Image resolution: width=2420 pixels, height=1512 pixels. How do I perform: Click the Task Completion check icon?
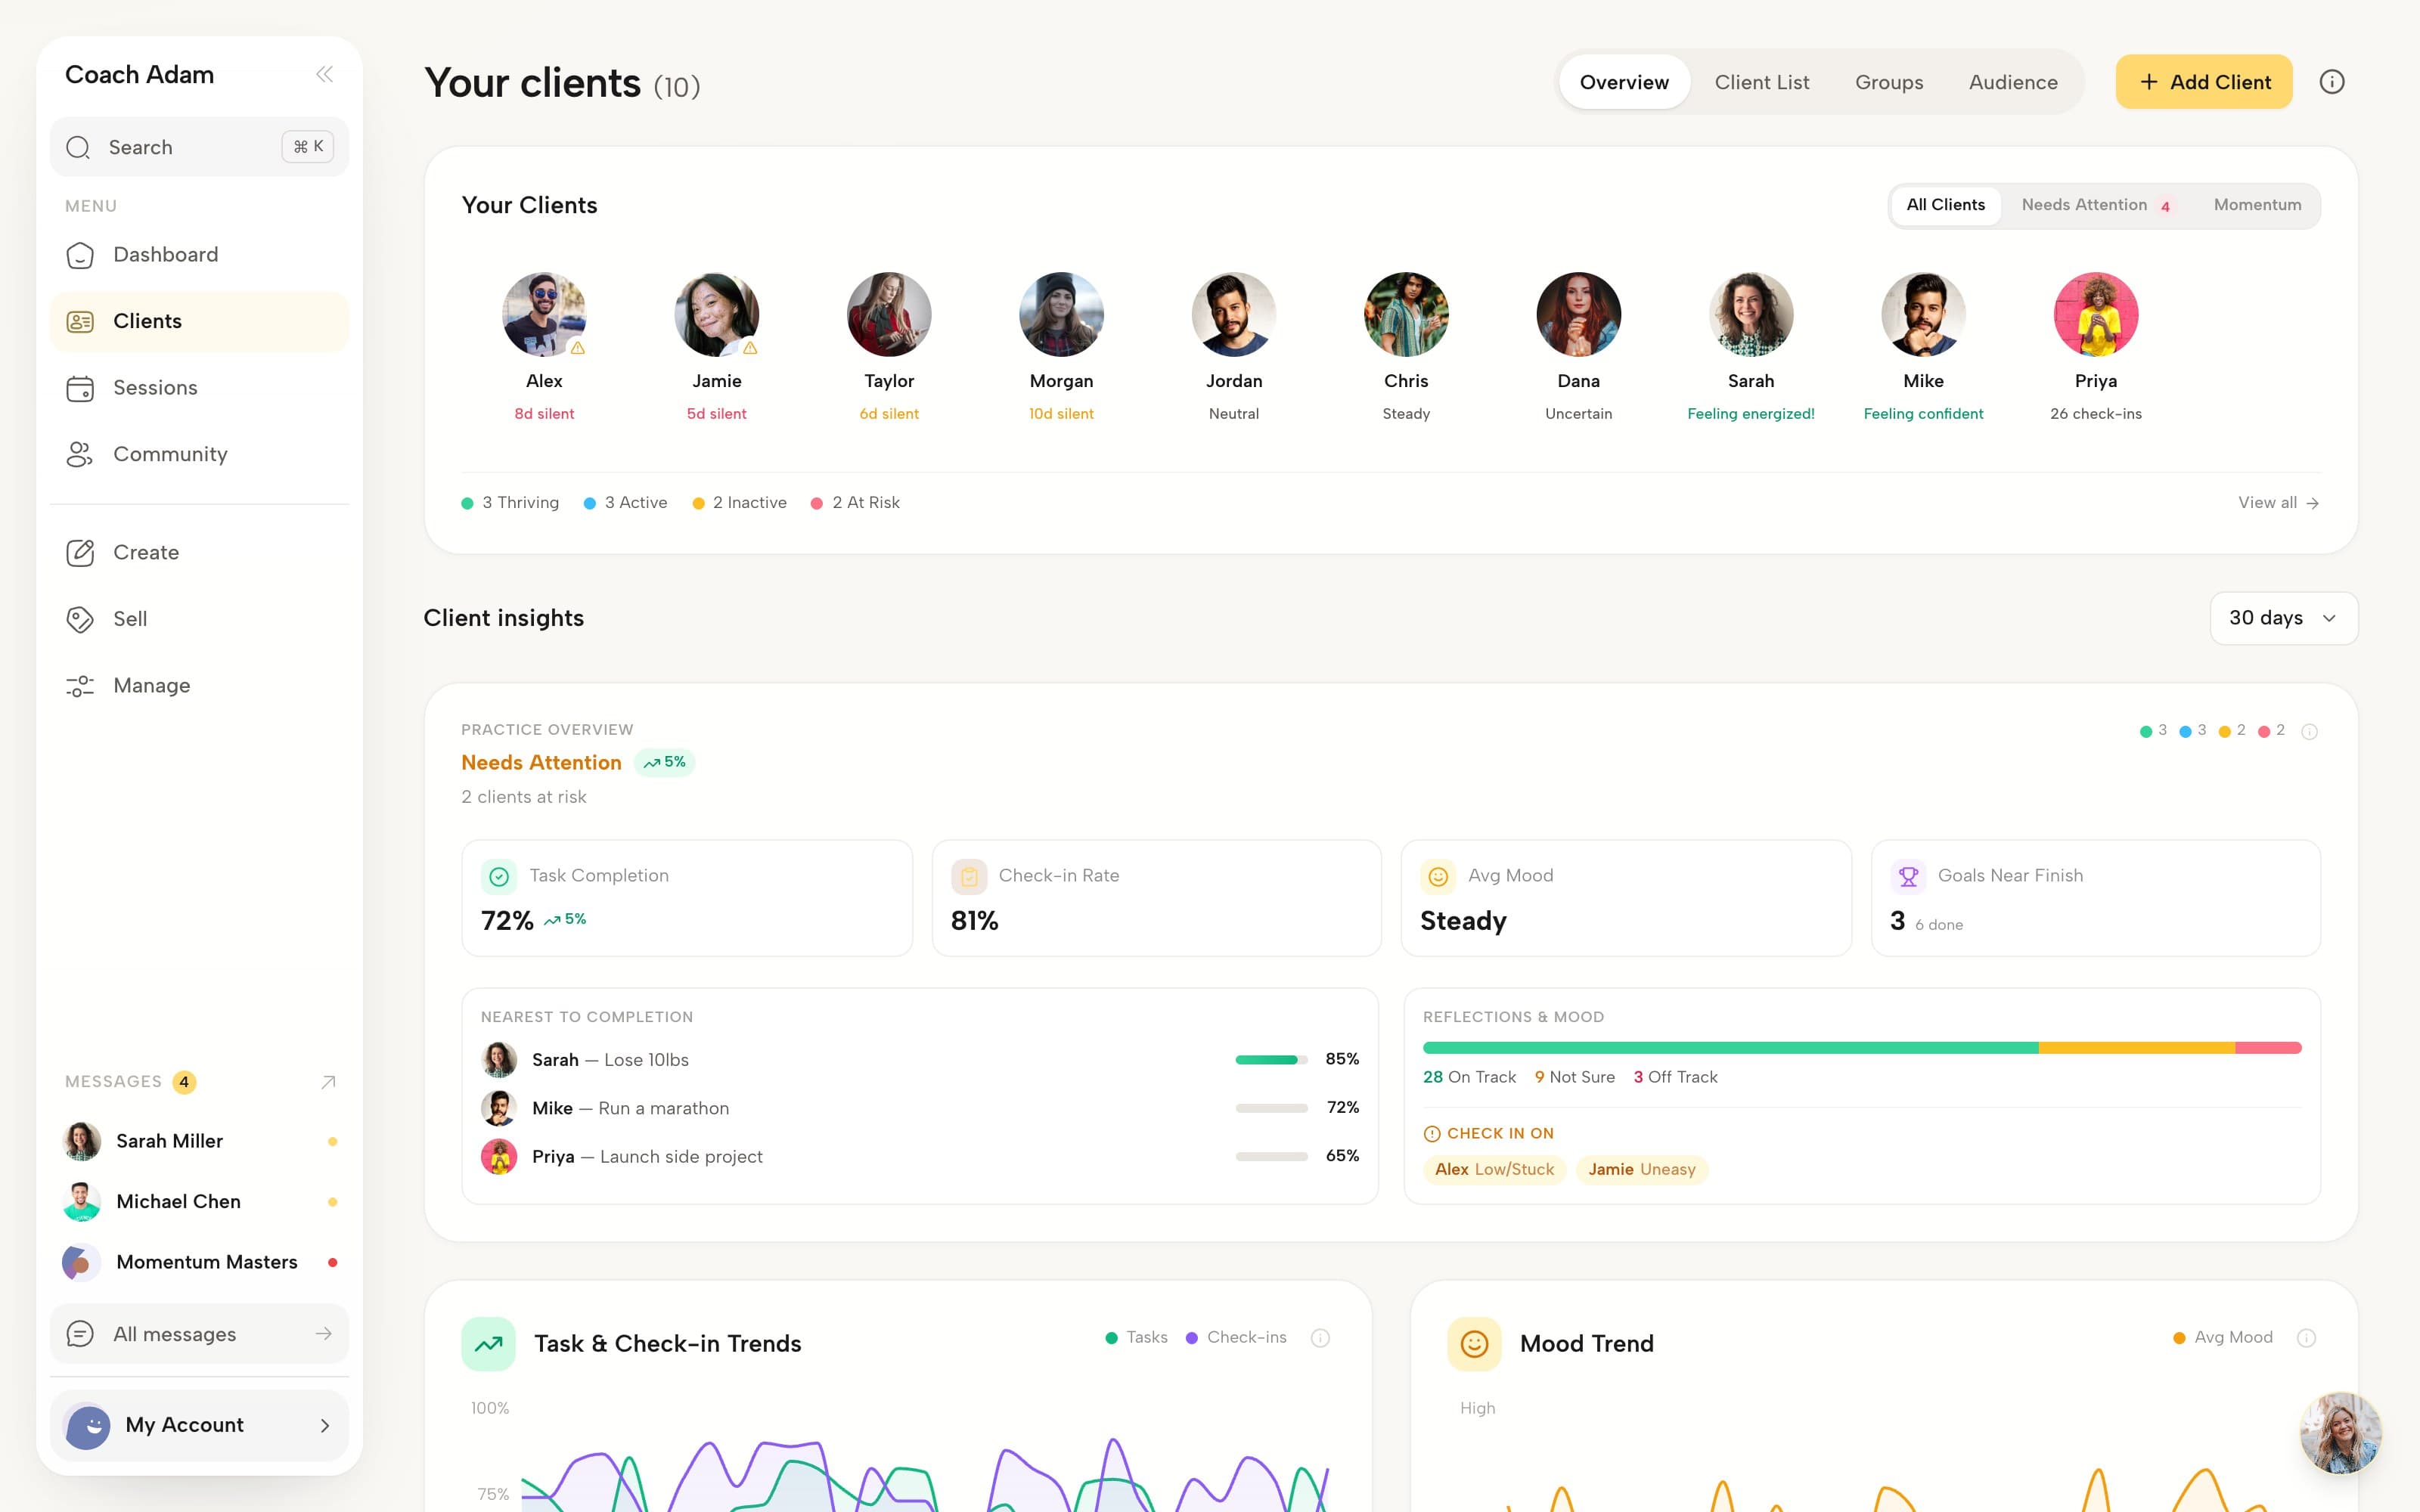click(x=499, y=876)
